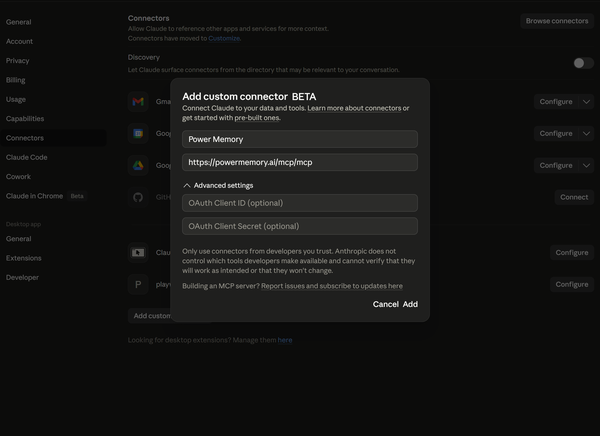Open dropdown arrow next to Google Drive Configure

(586, 165)
